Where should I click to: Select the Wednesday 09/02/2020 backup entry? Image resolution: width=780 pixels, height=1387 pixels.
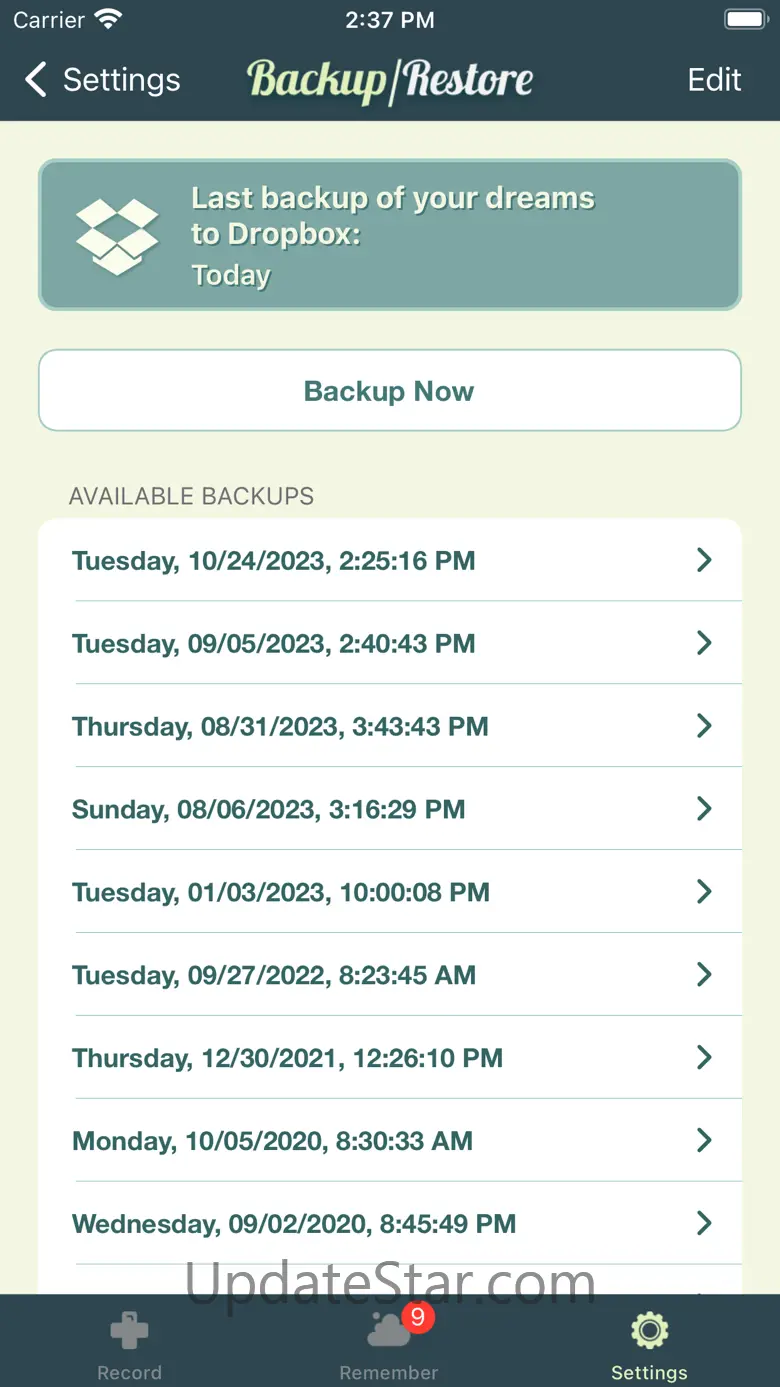coord(294,1224)
